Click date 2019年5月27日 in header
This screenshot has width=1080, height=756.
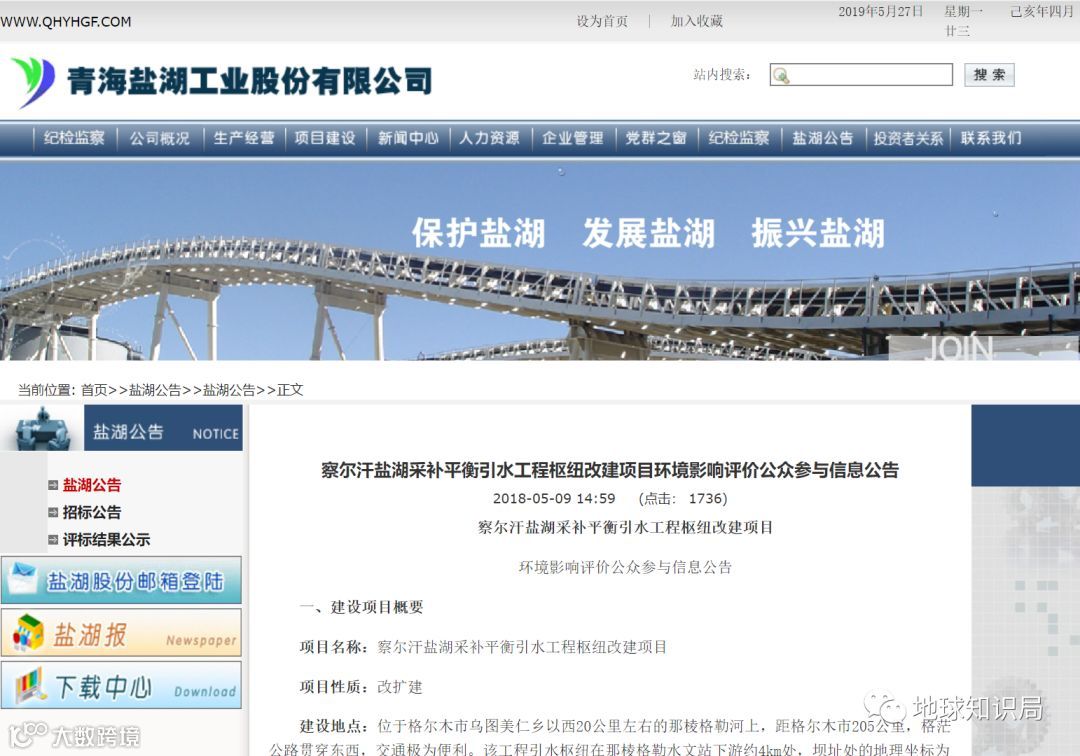(880, 12)
